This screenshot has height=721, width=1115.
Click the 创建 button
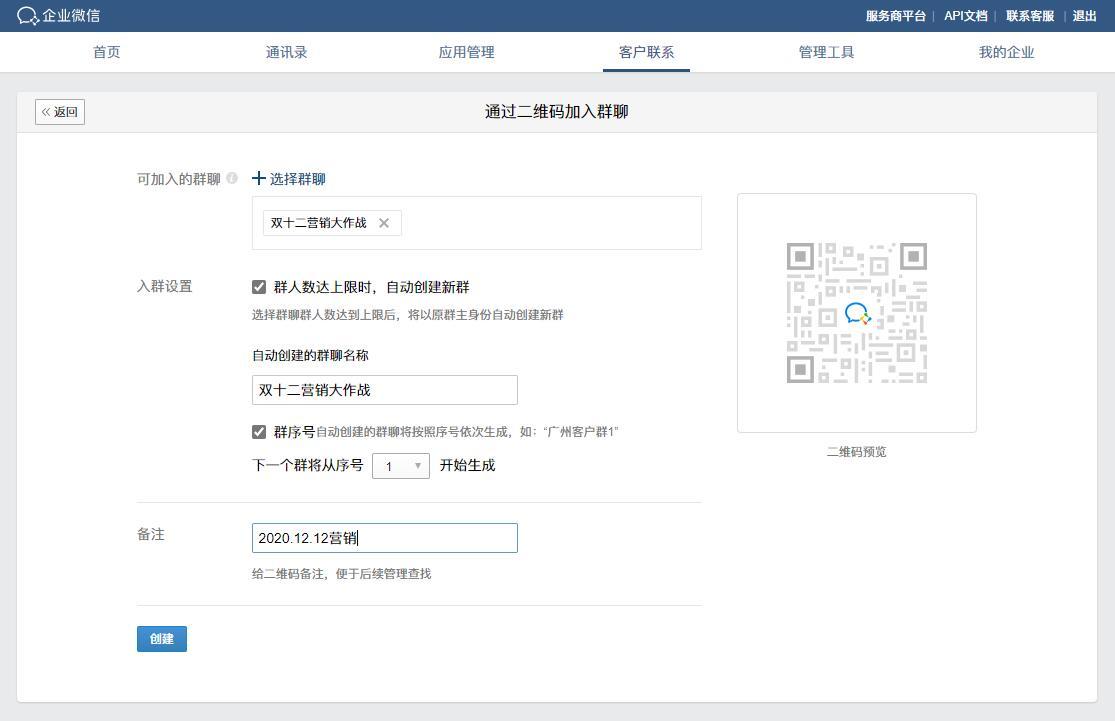click(161, 638)
